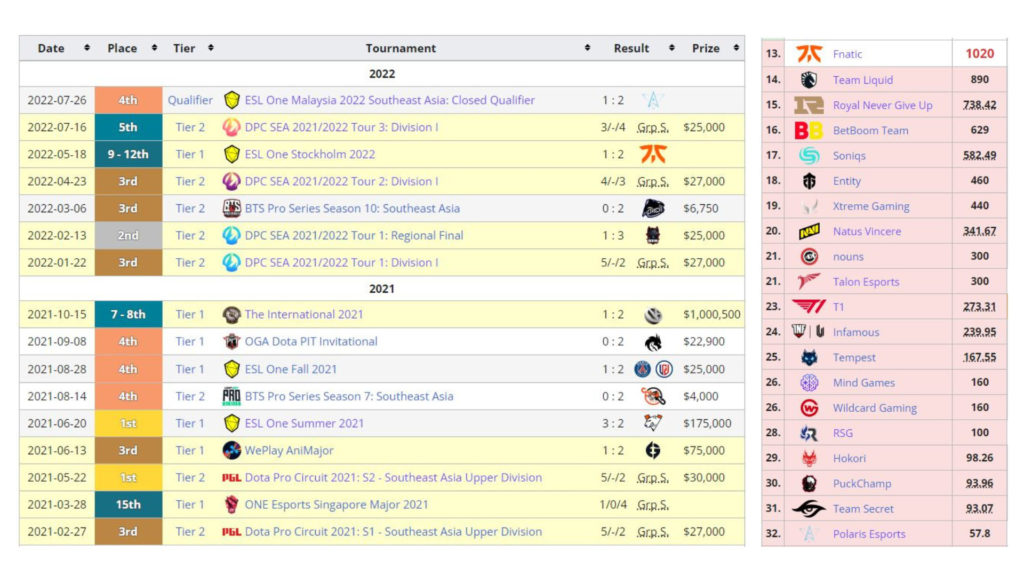The height and width of the screenshot is (576, 1024).
Task: Click the Soniqs logo at rank 17
Action: tap(810, 155)
